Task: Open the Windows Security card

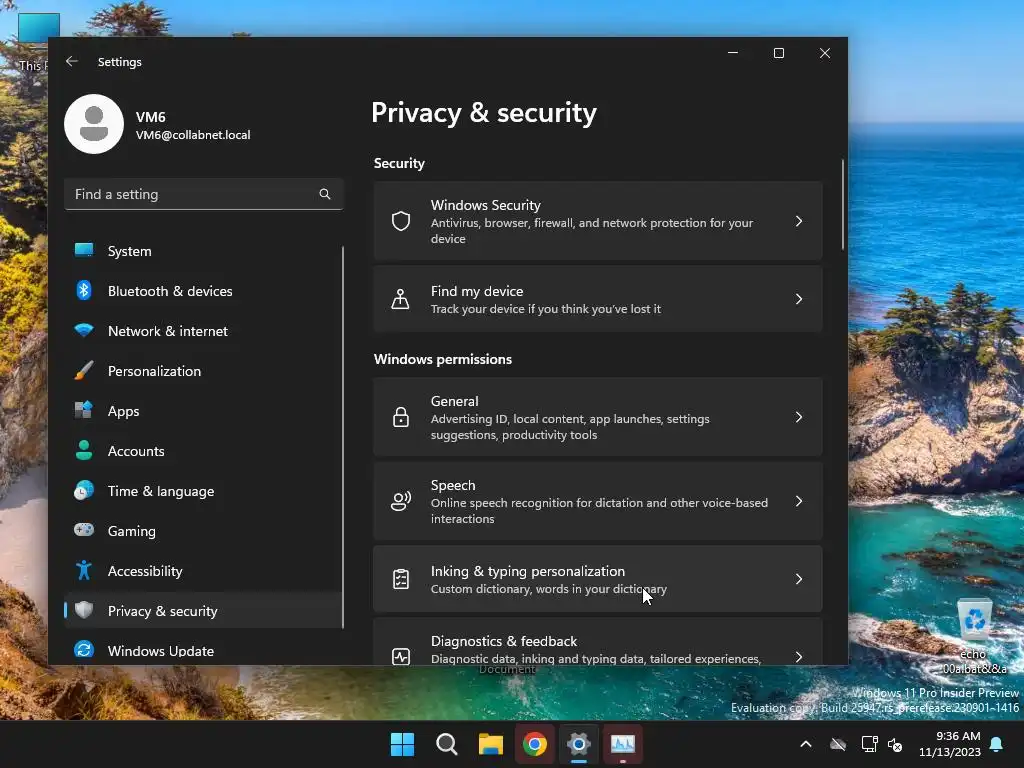Action: (598, 221)
